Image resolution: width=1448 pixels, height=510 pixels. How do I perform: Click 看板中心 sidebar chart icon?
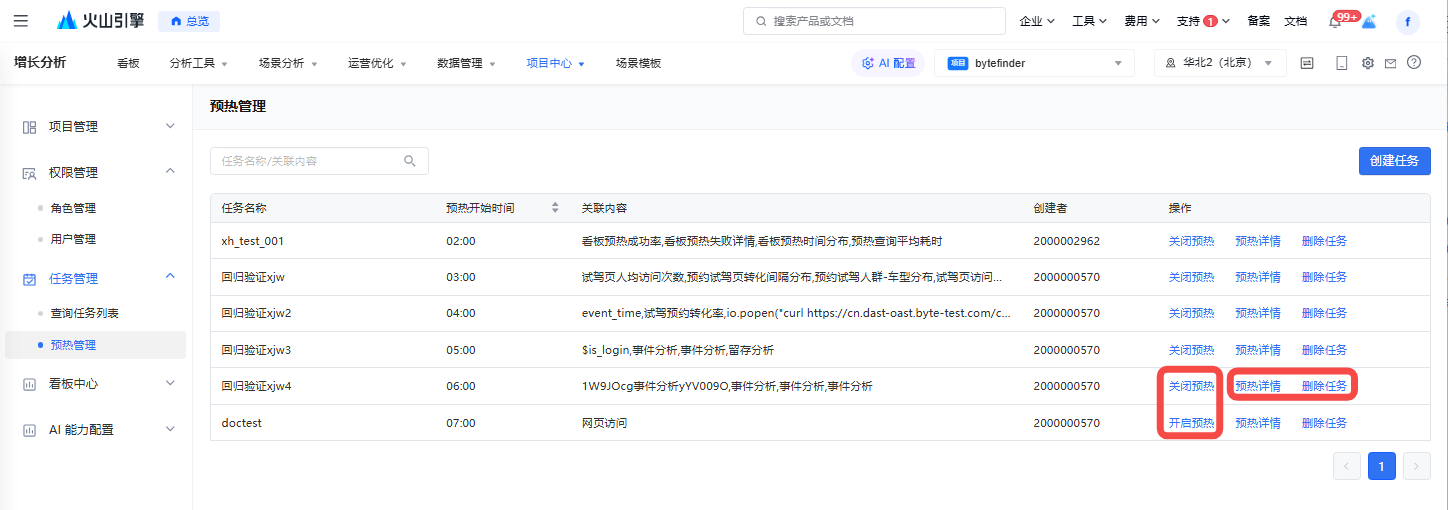tap(29, 384)
